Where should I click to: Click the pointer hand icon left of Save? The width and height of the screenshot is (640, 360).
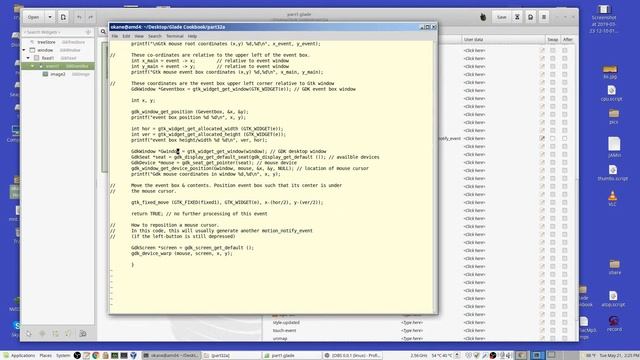point(483,17)
